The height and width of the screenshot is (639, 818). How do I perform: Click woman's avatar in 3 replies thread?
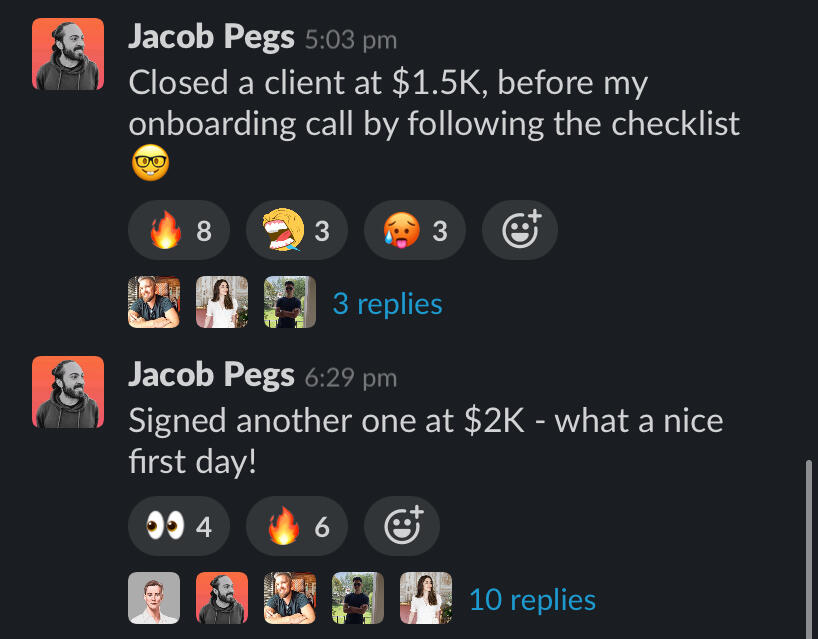click(222, 302)
